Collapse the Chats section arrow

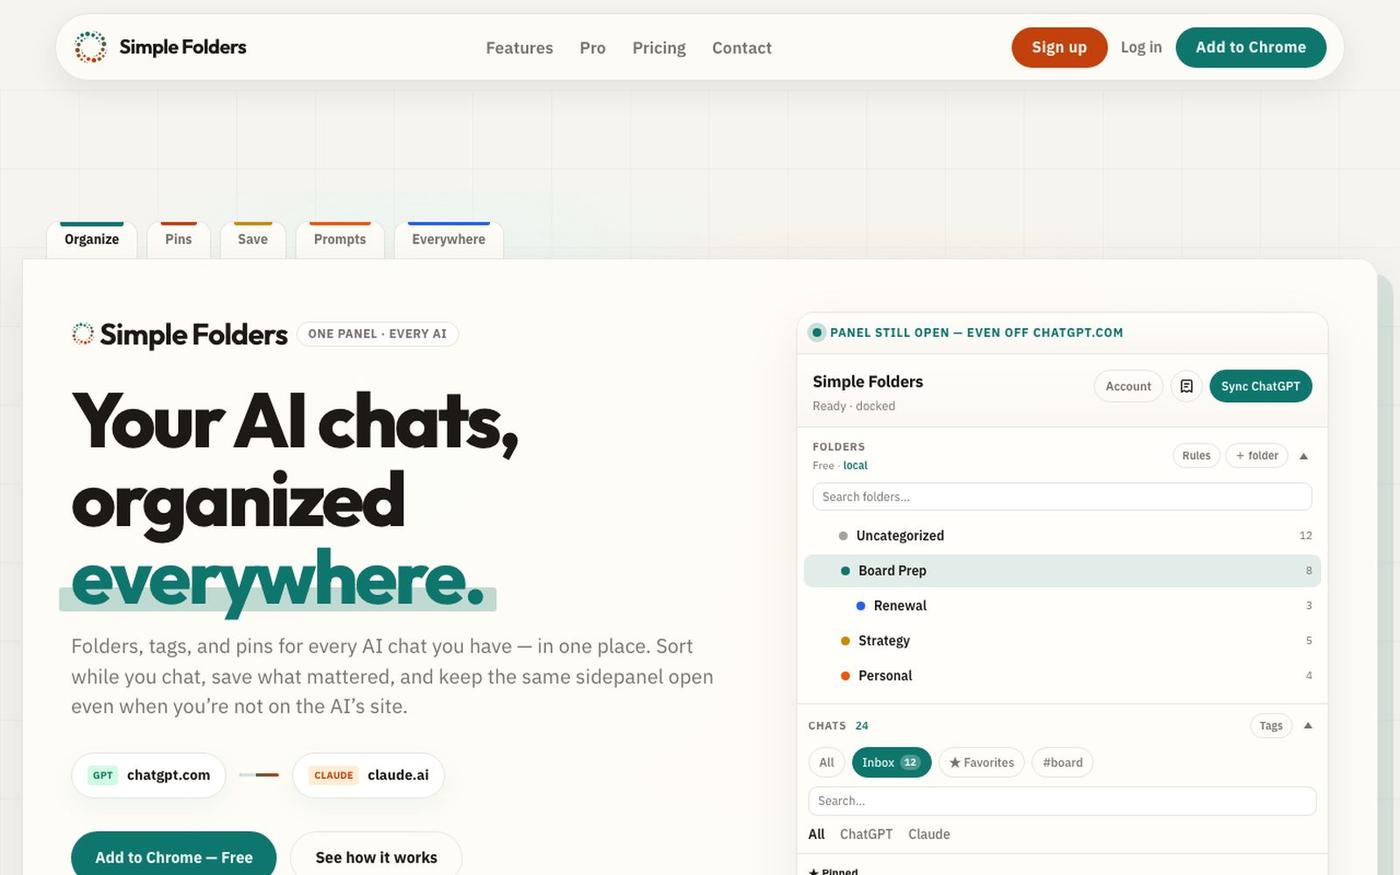(x=1308, y=726)
